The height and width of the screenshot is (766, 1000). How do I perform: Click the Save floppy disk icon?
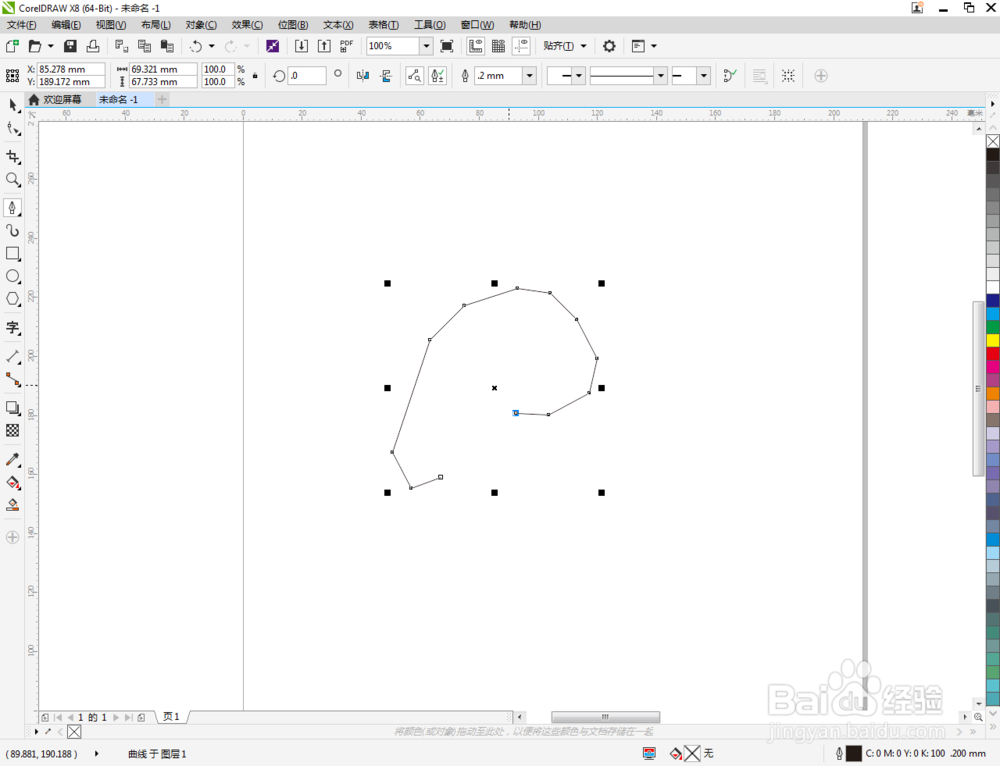[x=70, y=46]
